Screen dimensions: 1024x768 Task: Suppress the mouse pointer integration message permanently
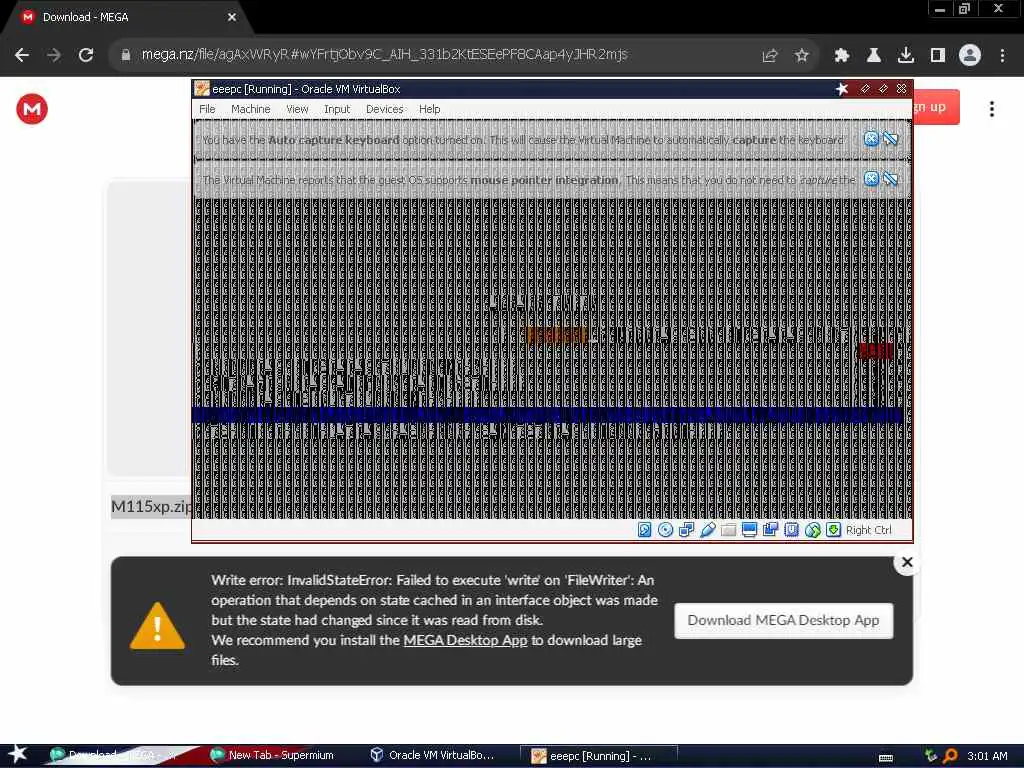[890, 178]
